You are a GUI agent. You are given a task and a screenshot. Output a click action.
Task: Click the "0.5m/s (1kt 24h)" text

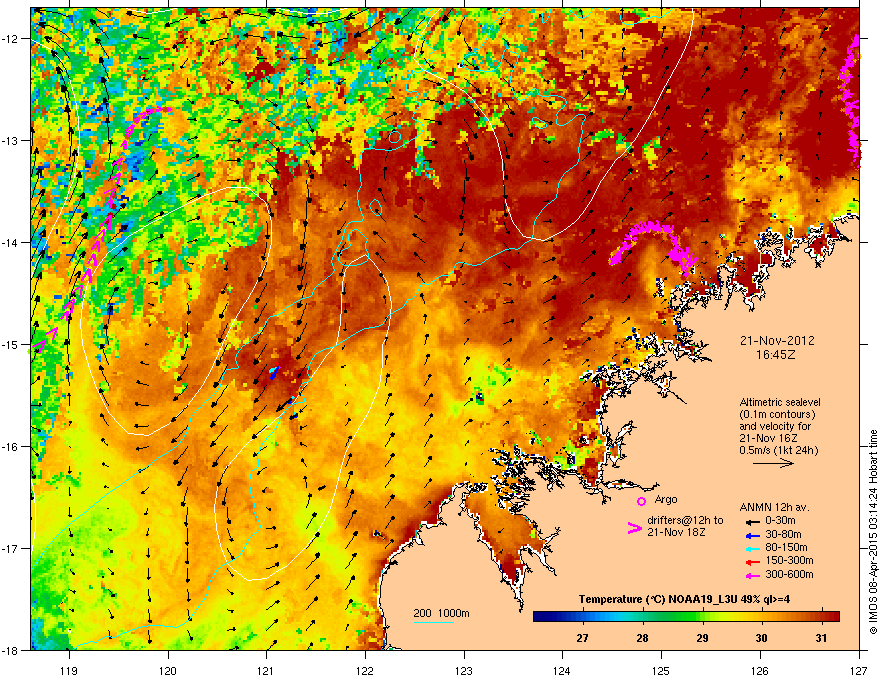tap(778, 450)
